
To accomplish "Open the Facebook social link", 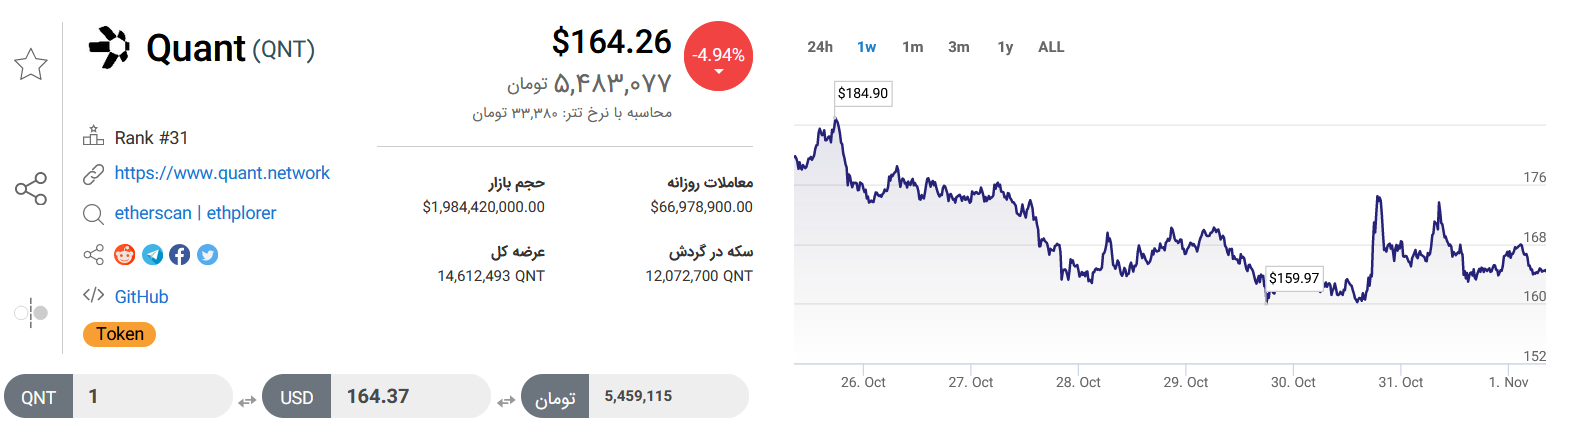I will [x=180, y=255].
